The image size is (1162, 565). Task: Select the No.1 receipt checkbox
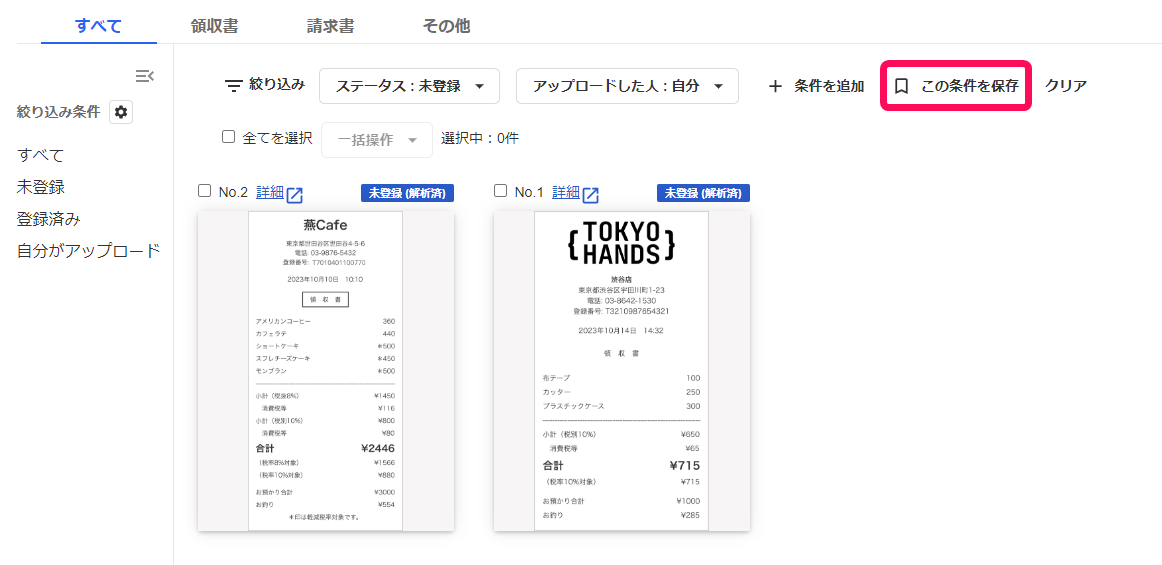501,191
